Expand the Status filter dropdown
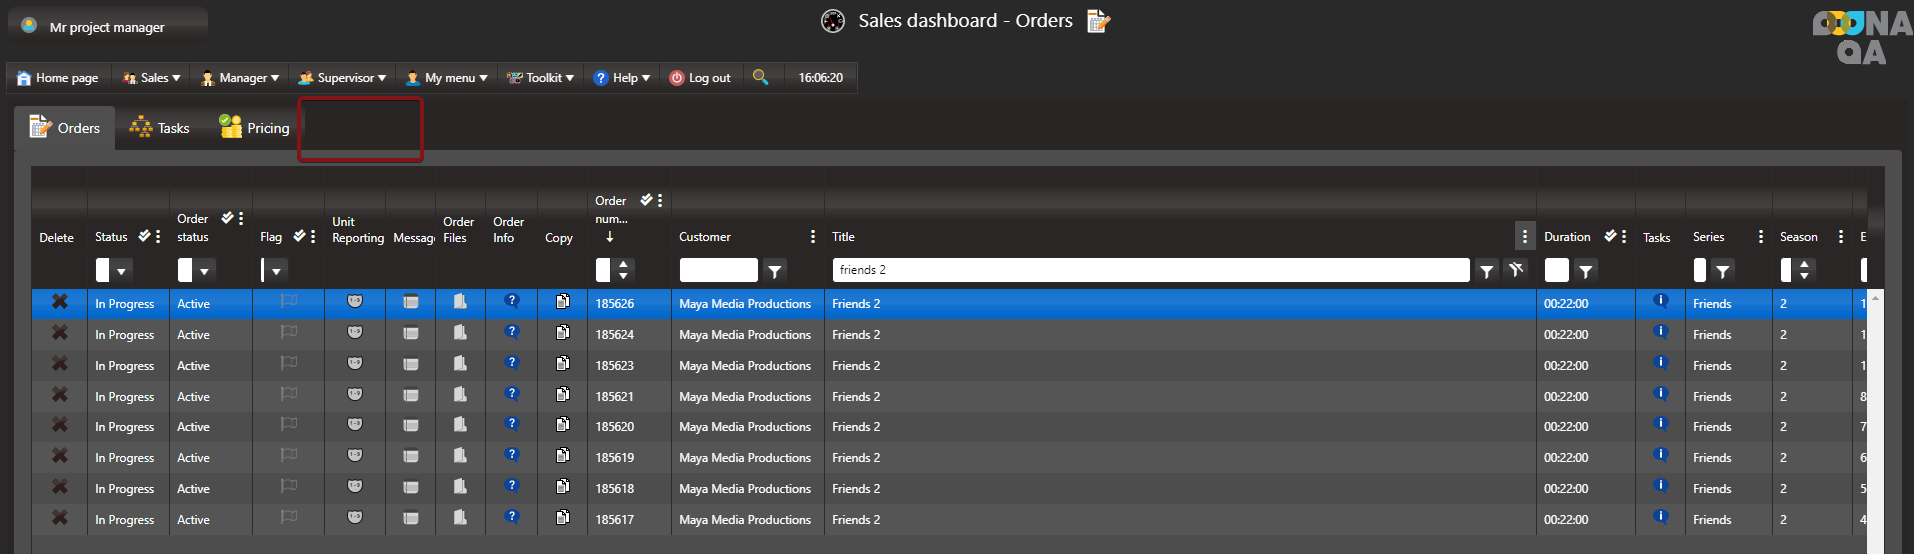The image size is (1914, 554). coord(122,270)
